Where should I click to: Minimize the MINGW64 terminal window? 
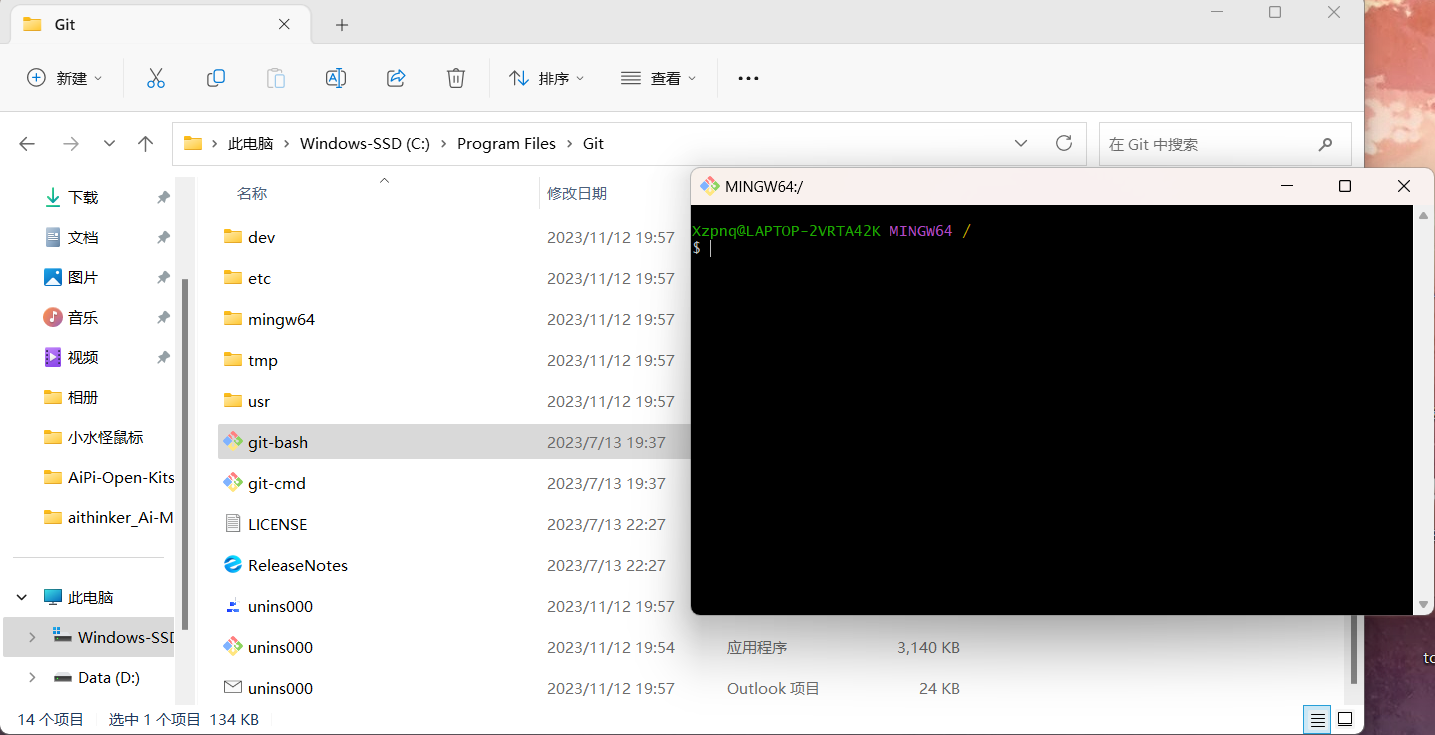point(1288,186)
